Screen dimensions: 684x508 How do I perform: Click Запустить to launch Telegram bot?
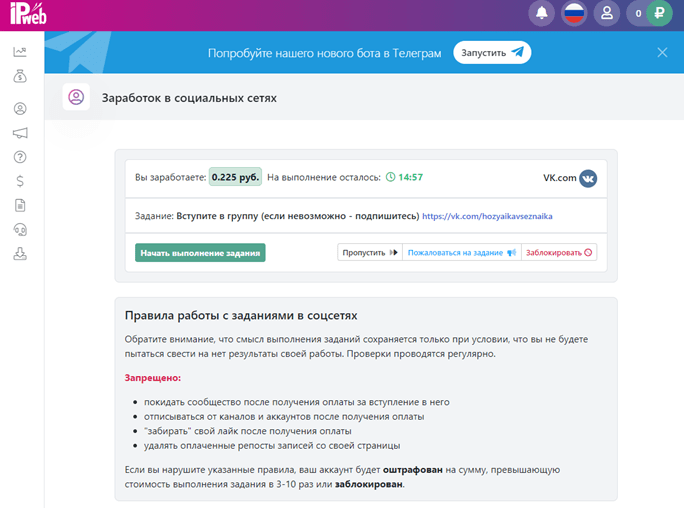492,53
